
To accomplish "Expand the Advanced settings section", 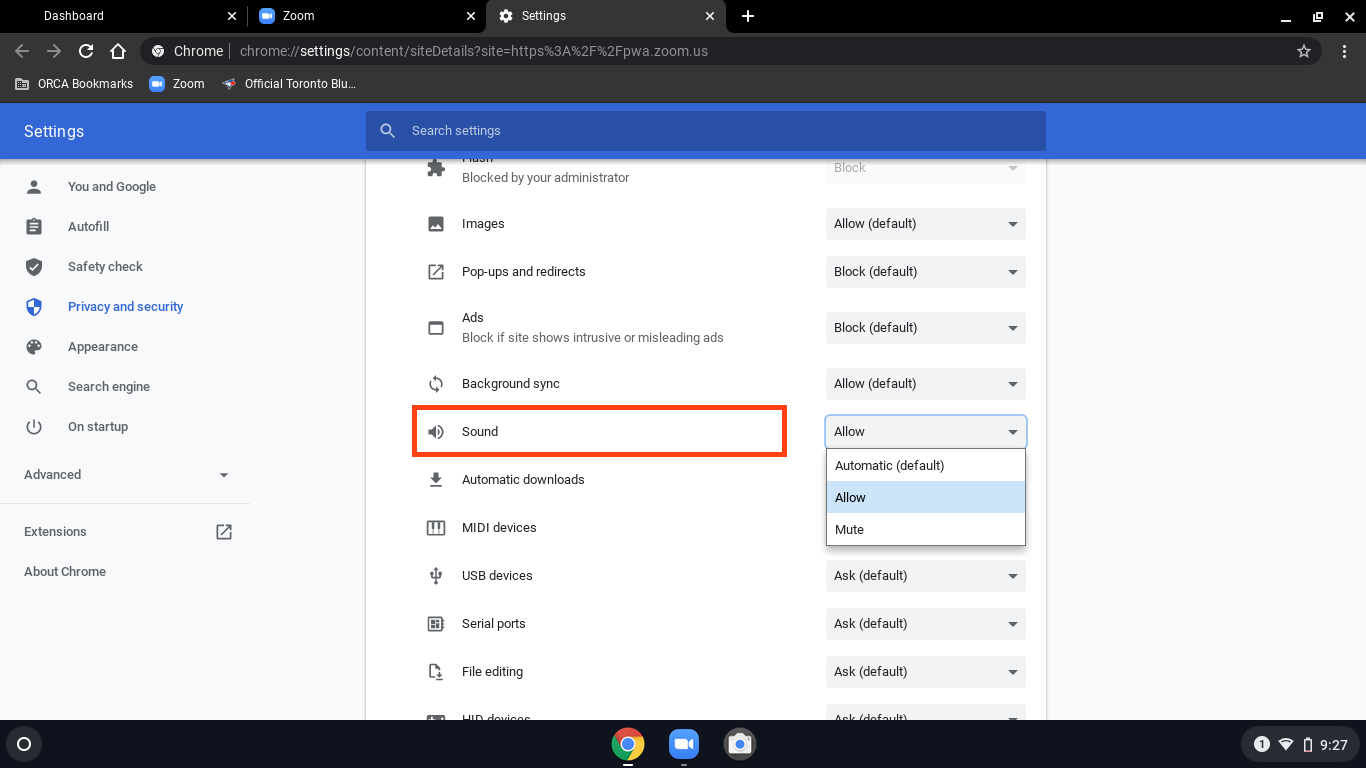I will point(126,475).
